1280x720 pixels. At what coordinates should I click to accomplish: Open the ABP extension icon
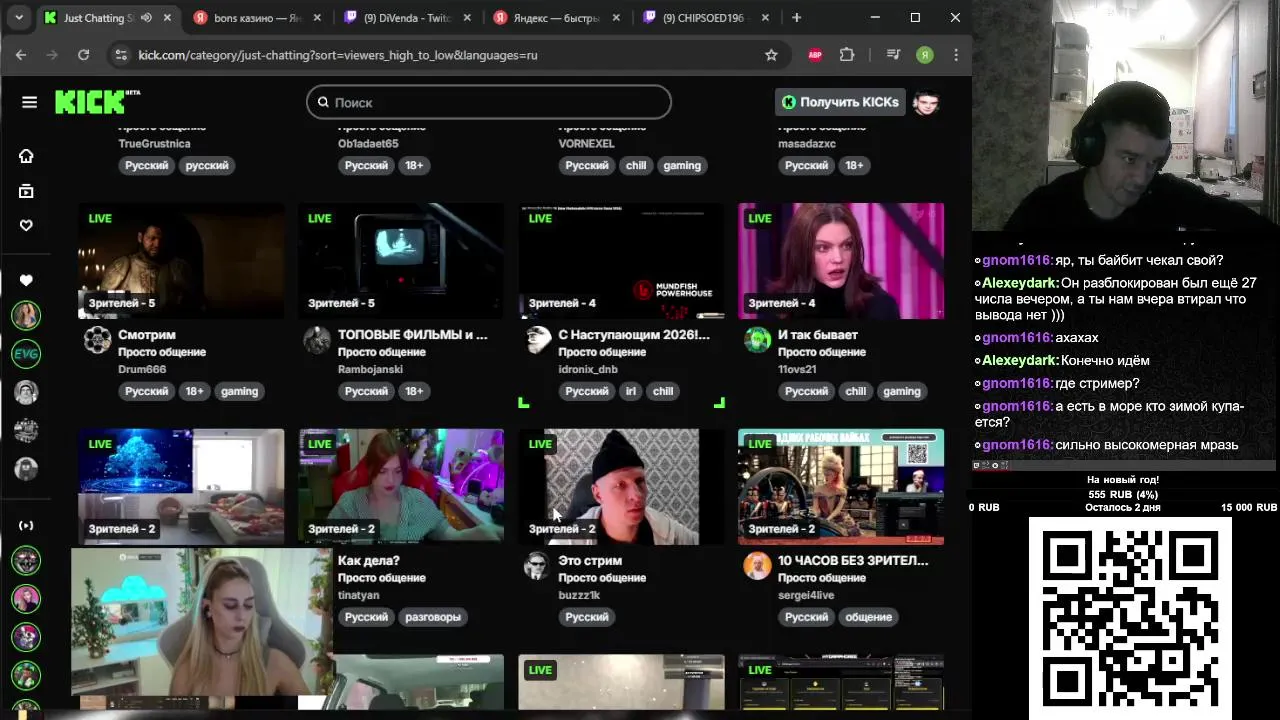click(x=815, y=55)
